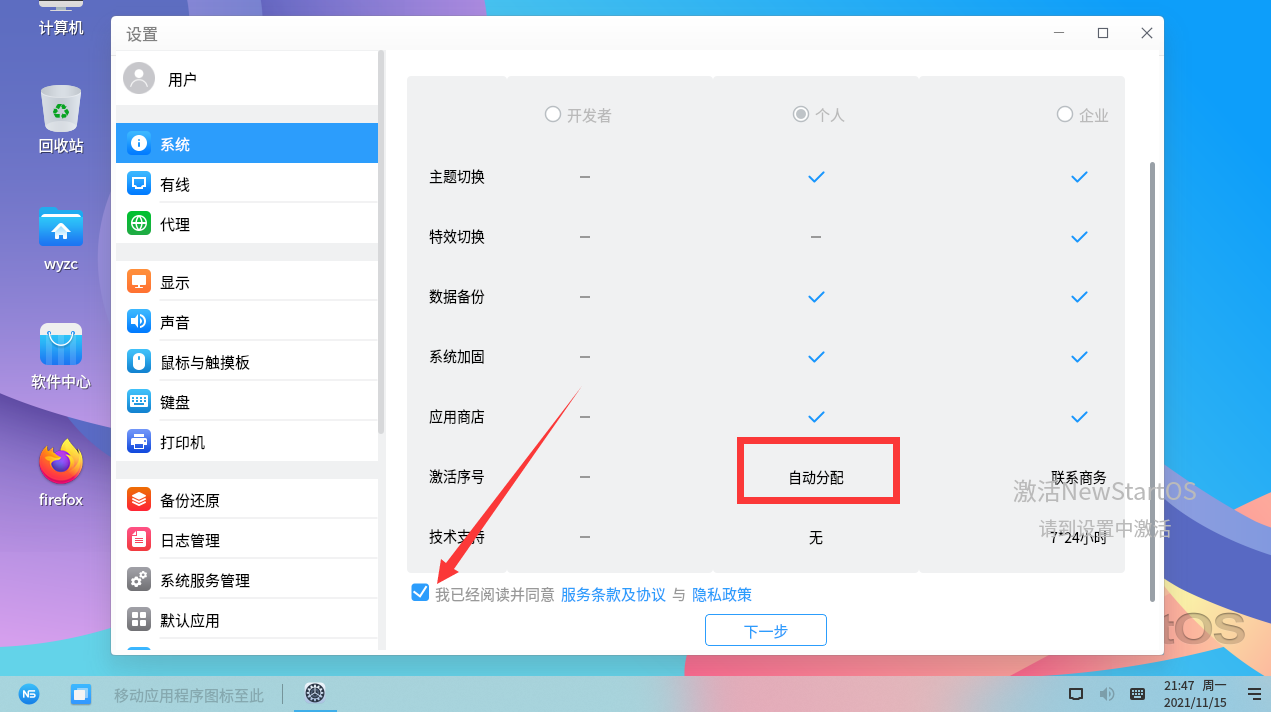Click the 打印机 printer icon
The height and width of the screenshot is (712, 1271).
tap(139, 442)
